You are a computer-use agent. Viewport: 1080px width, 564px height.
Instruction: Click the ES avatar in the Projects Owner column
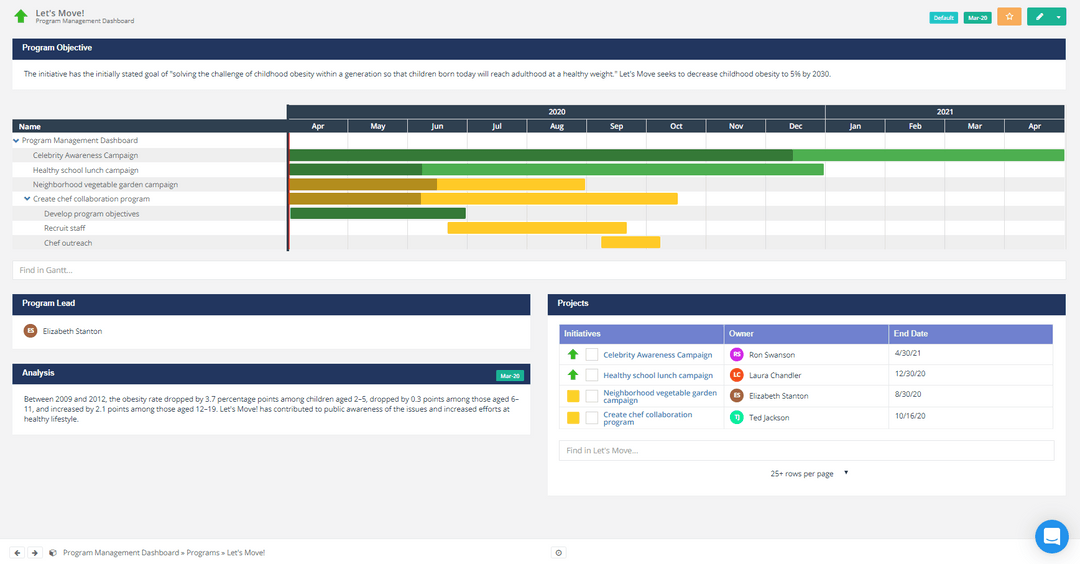[x=736, y=396]
